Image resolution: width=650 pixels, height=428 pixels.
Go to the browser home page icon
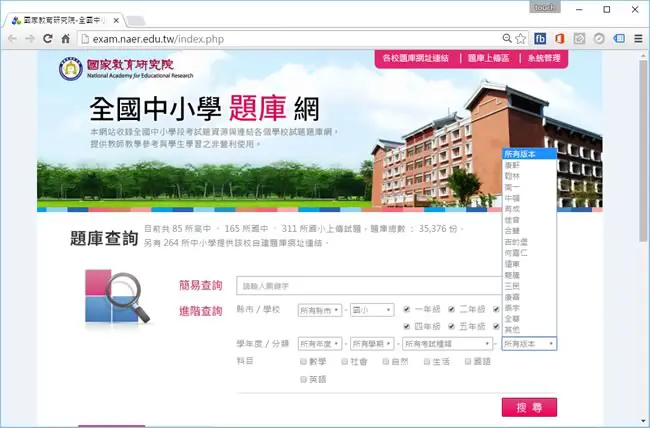(x=65, y=39)
